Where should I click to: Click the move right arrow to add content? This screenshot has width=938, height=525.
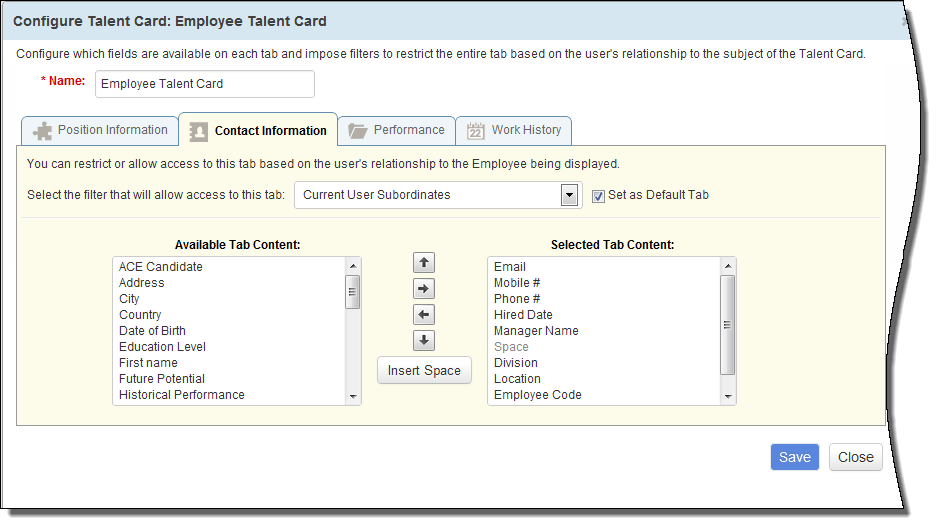[424, 289]
